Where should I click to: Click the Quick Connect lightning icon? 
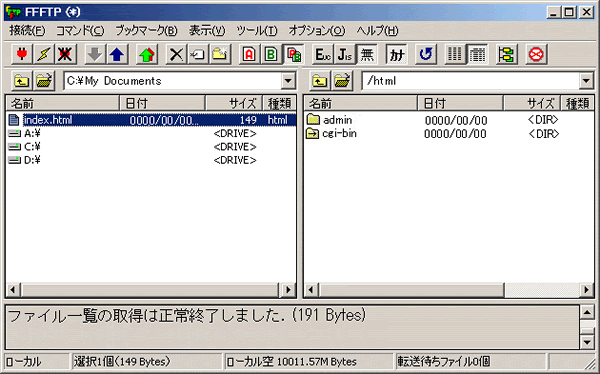[x=44, y=54]
